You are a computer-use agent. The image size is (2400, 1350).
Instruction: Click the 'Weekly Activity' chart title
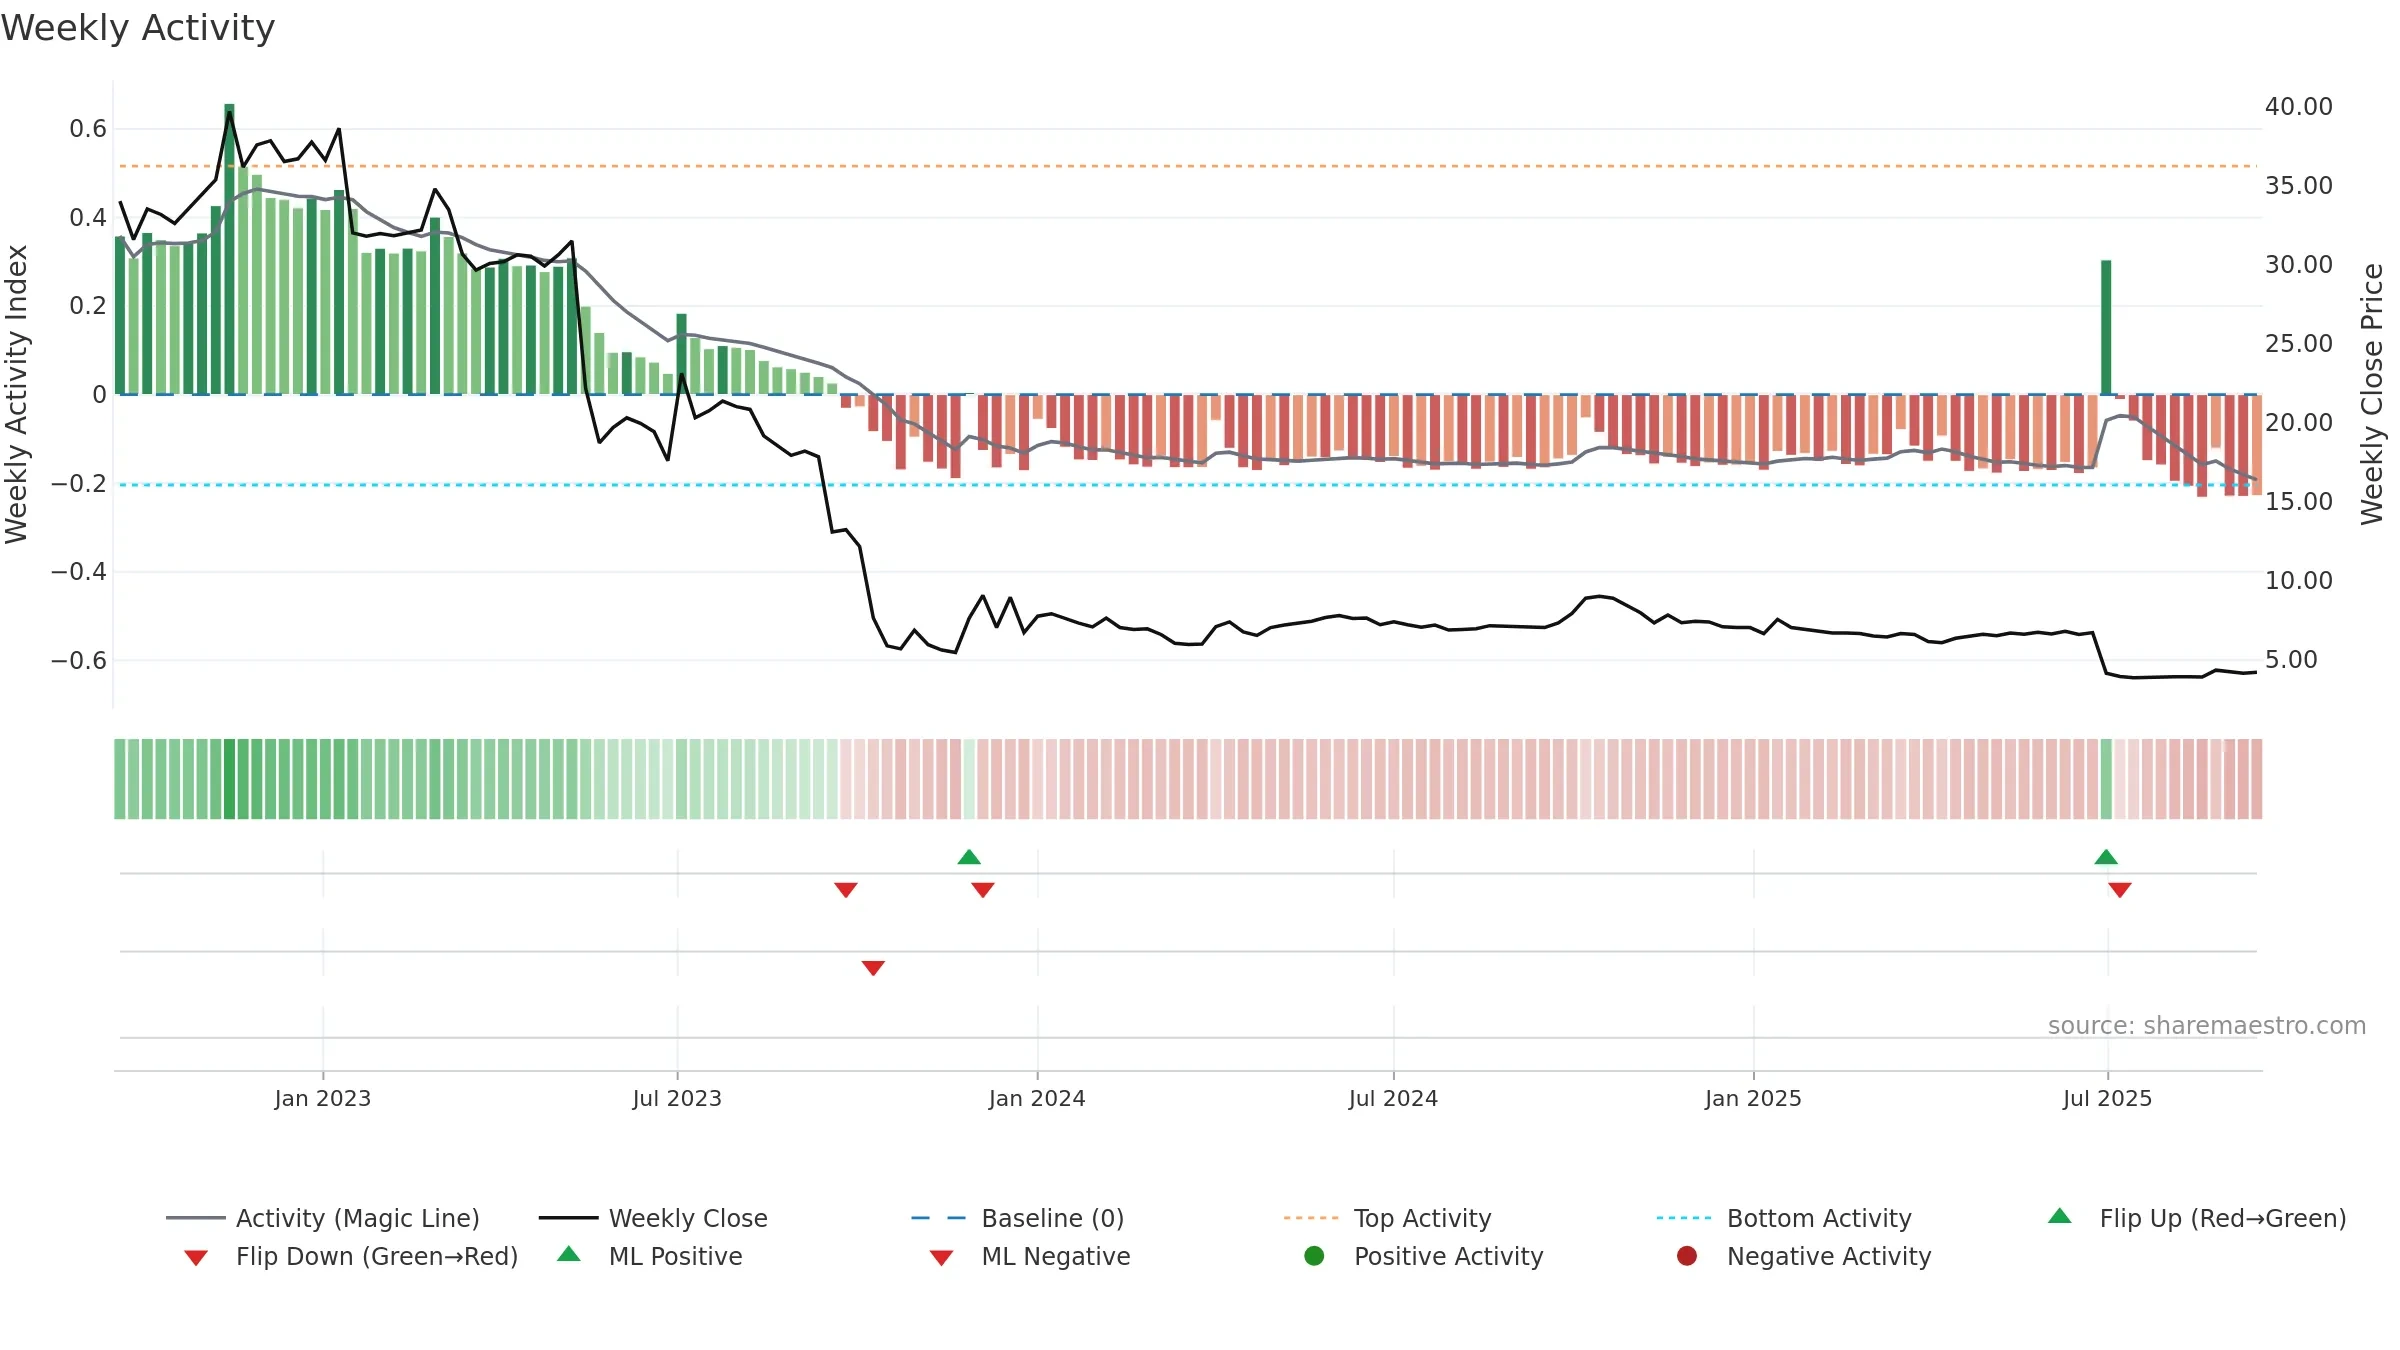138,28
